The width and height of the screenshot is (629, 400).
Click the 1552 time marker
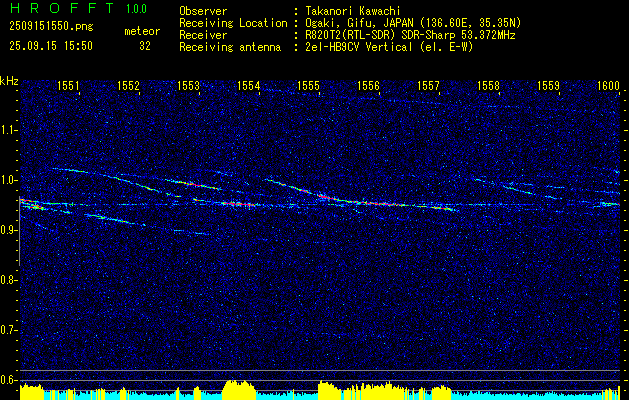(128, 85)
